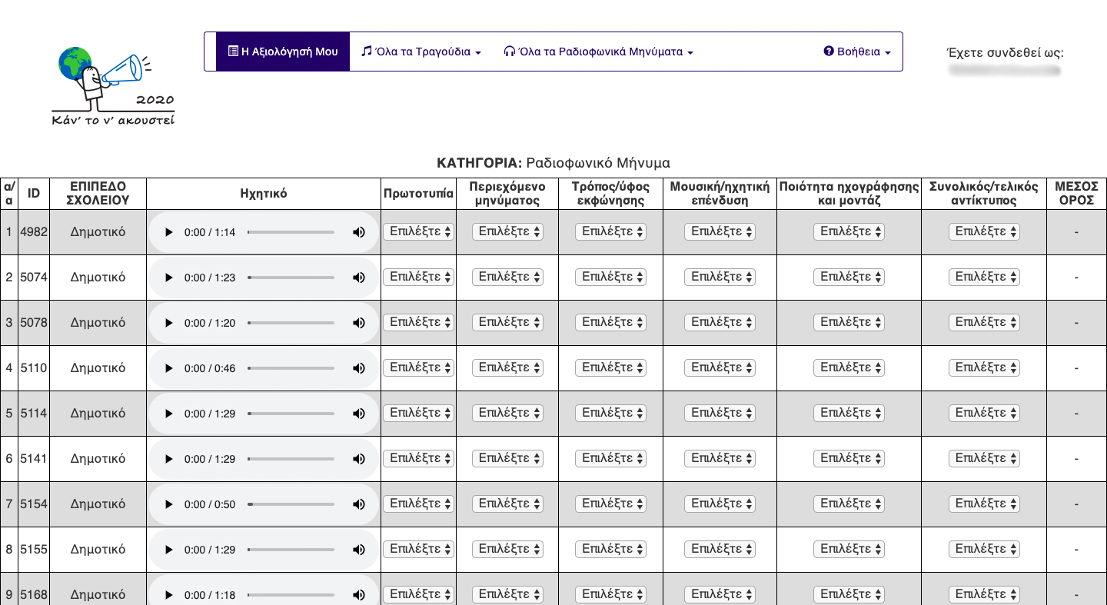
Task: Open Όλα τα Ραδιοφωνικά Μηνύματα menu
Action: click(598, 51)
